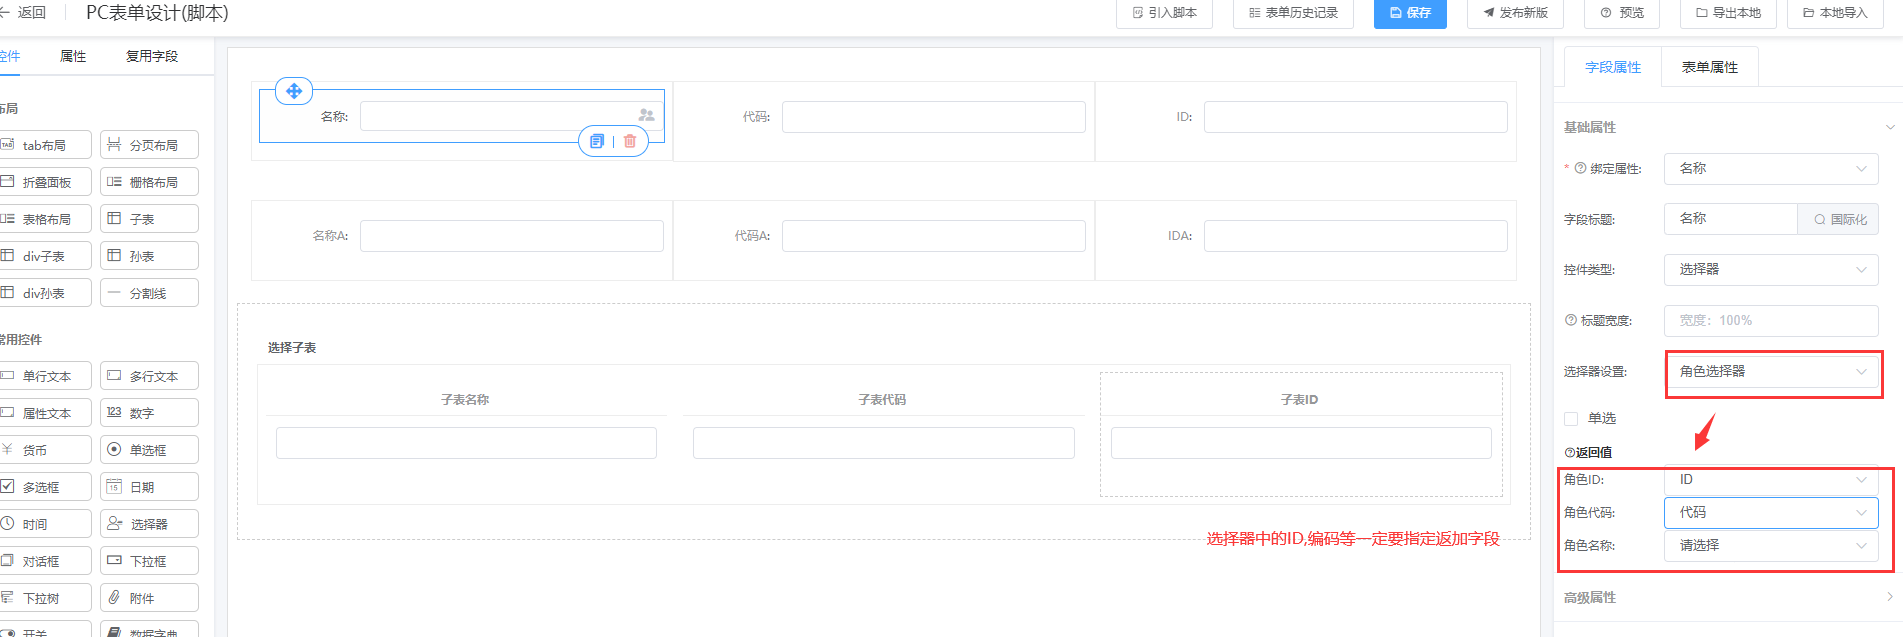Pick the 折叠面板 component
This screenshot has height=637, width=1903.
45,182
